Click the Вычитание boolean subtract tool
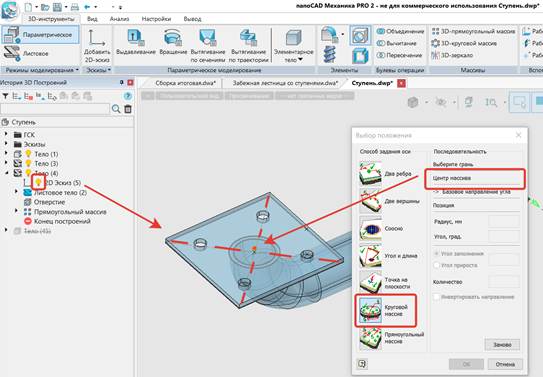This screenshot has height=377, width=543. click(397, 43)
